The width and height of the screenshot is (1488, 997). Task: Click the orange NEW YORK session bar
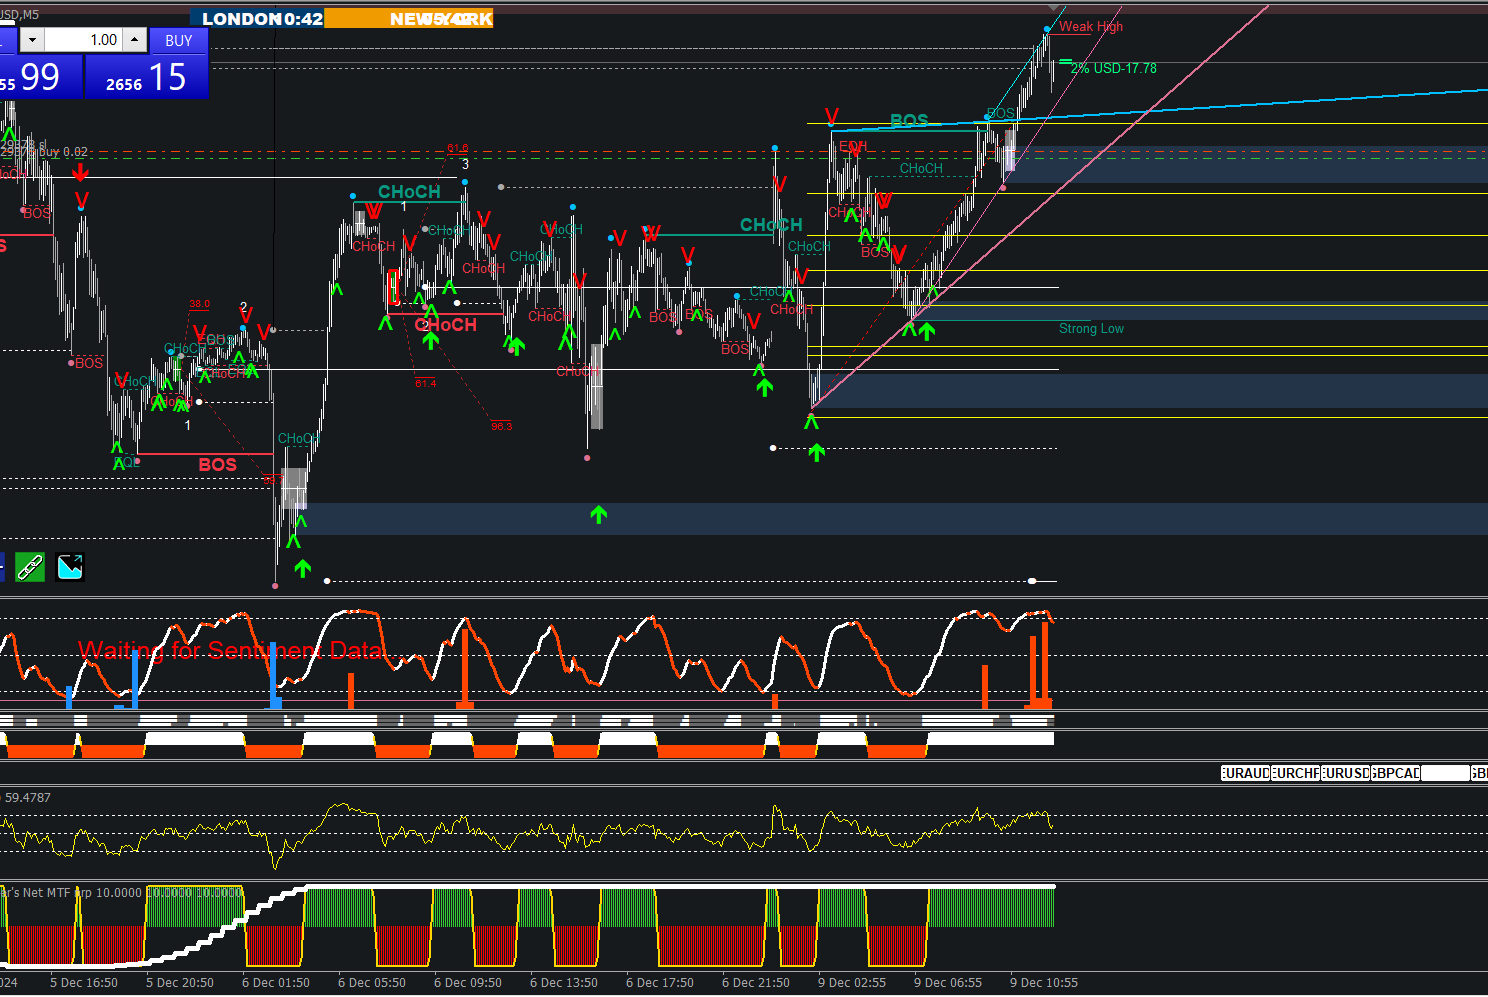click(x=409, y=19)
